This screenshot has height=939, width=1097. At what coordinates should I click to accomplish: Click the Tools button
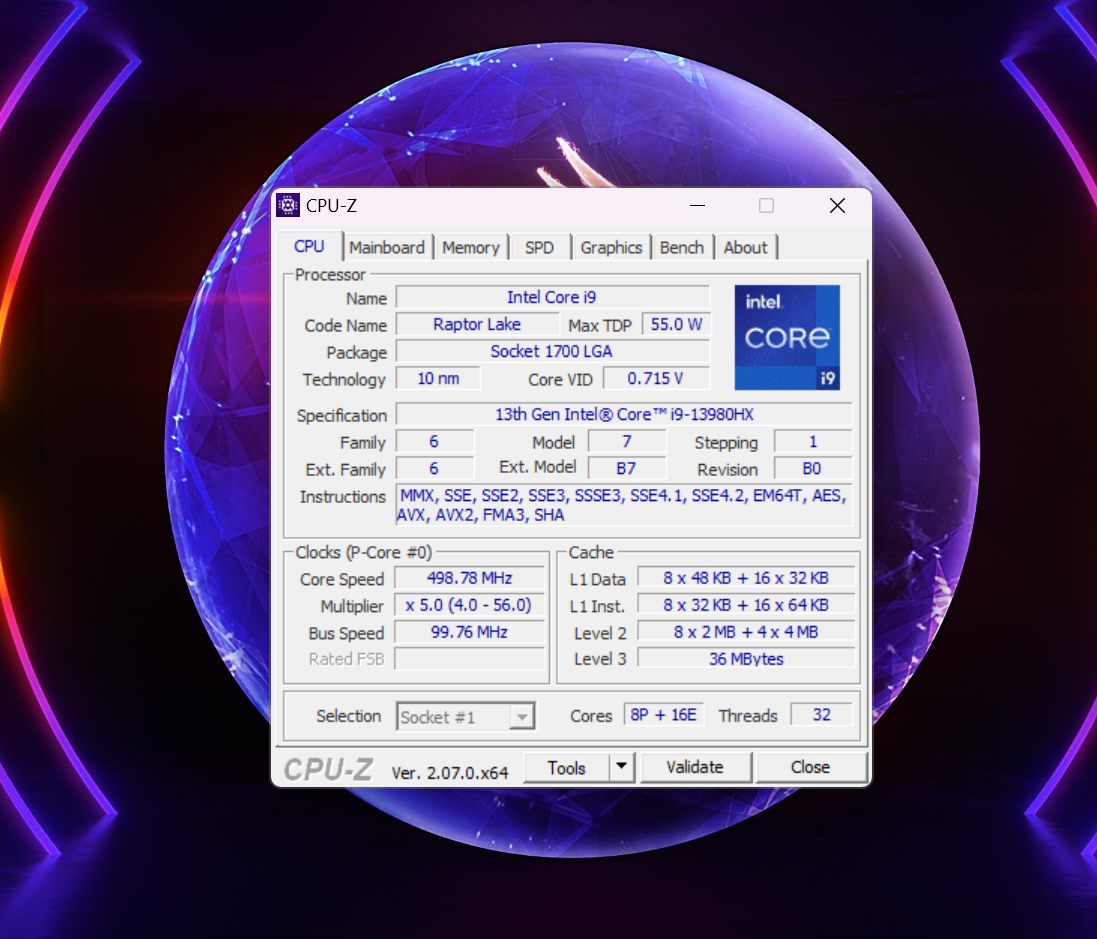click(x=567, y=768)
